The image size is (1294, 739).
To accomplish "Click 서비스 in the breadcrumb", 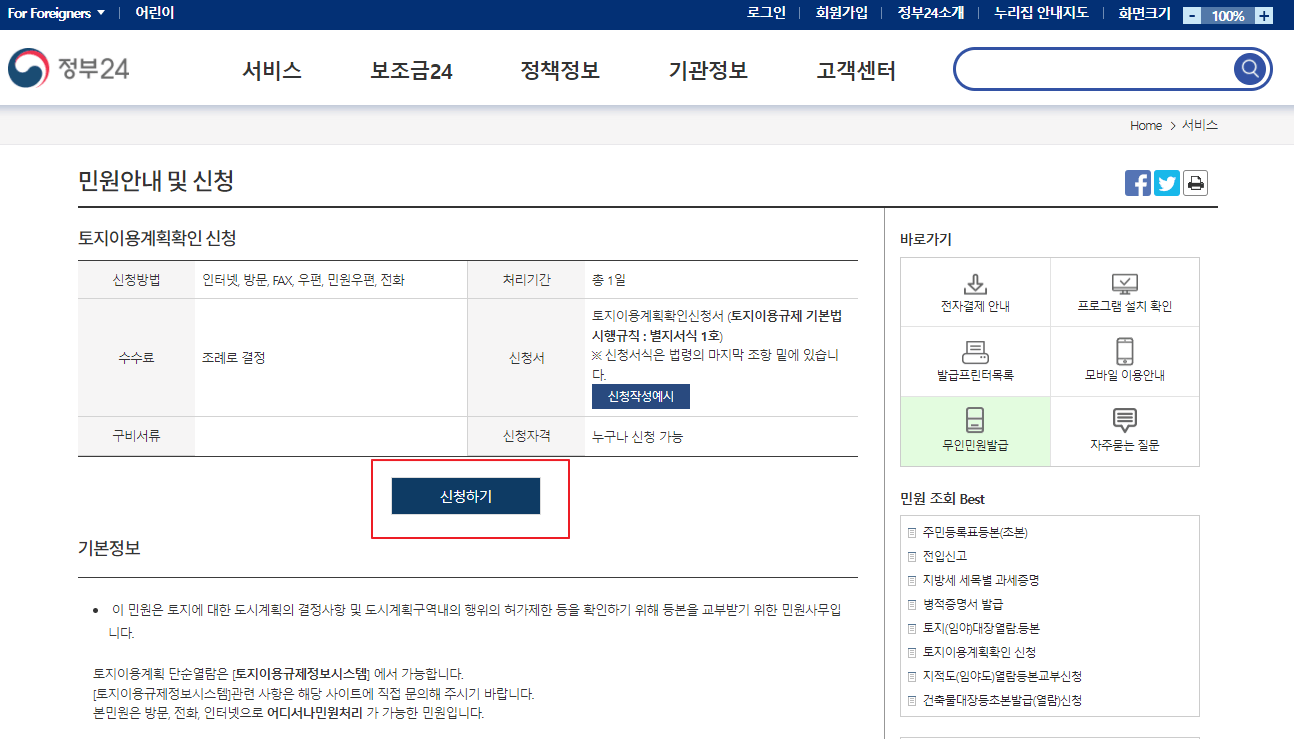I will point(1200,126).
